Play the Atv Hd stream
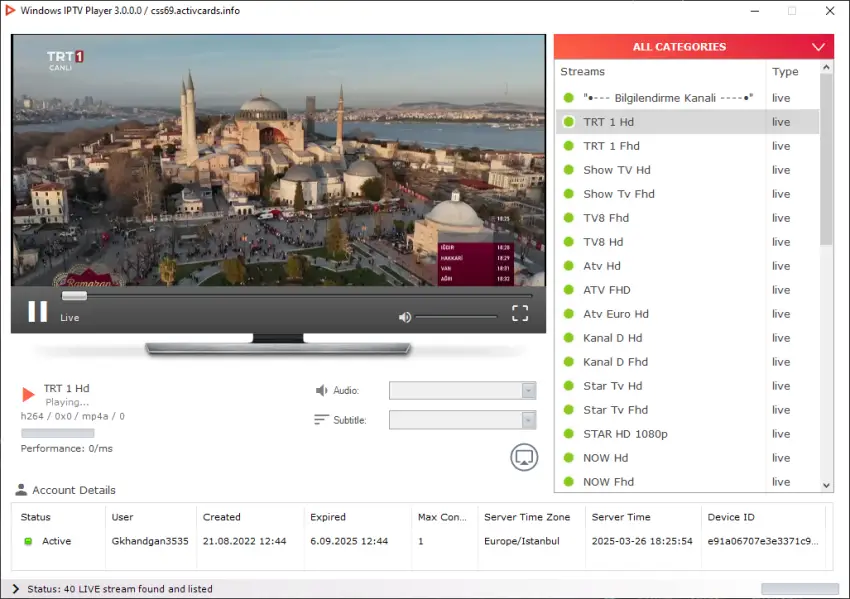Image resolution: width=850 pixels, height=599 pixels. point(687,266)
